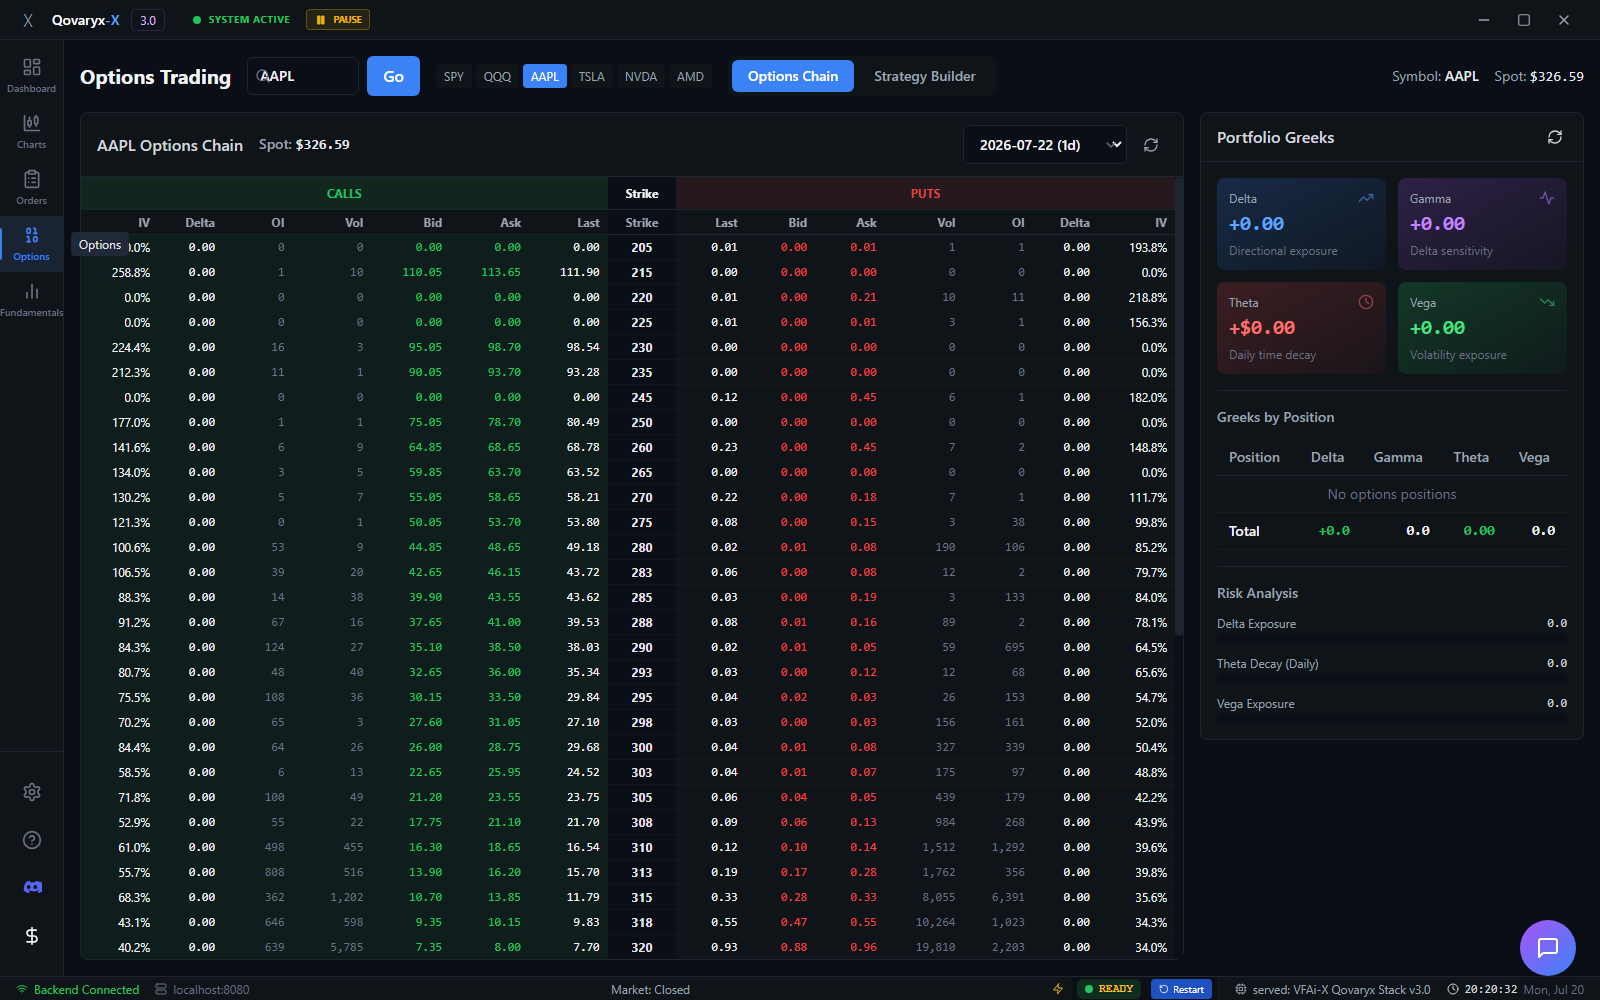Click the symbol search input field
This screenshot has width=1600, height=1000.
[303, 76]
